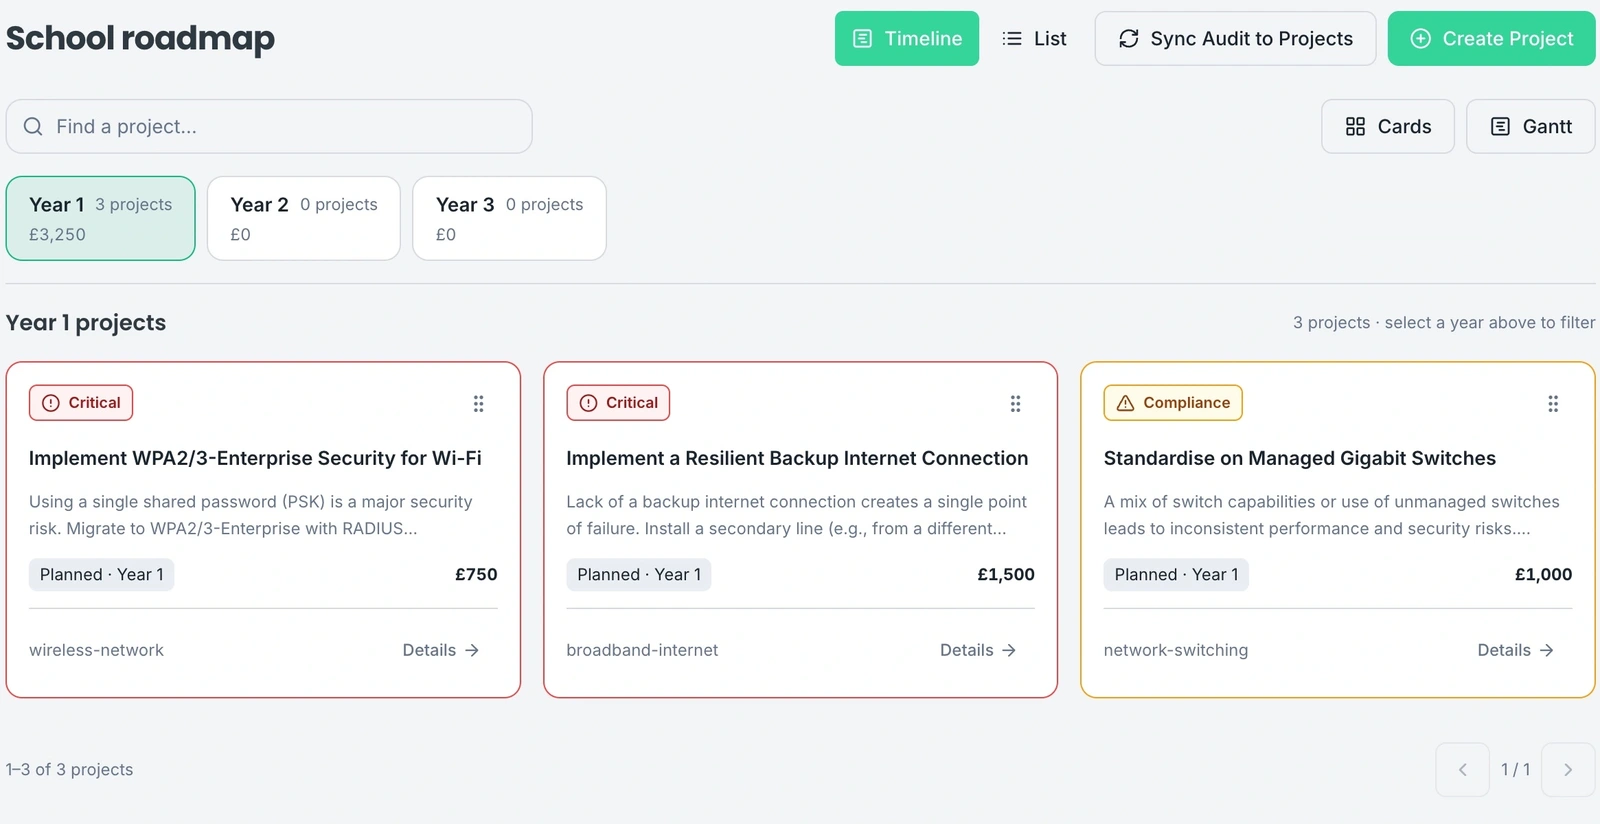Open options menu on Managed Gigabit Switches card
The height and width of the screenshot is (824, 1600).
point(1553,404)
